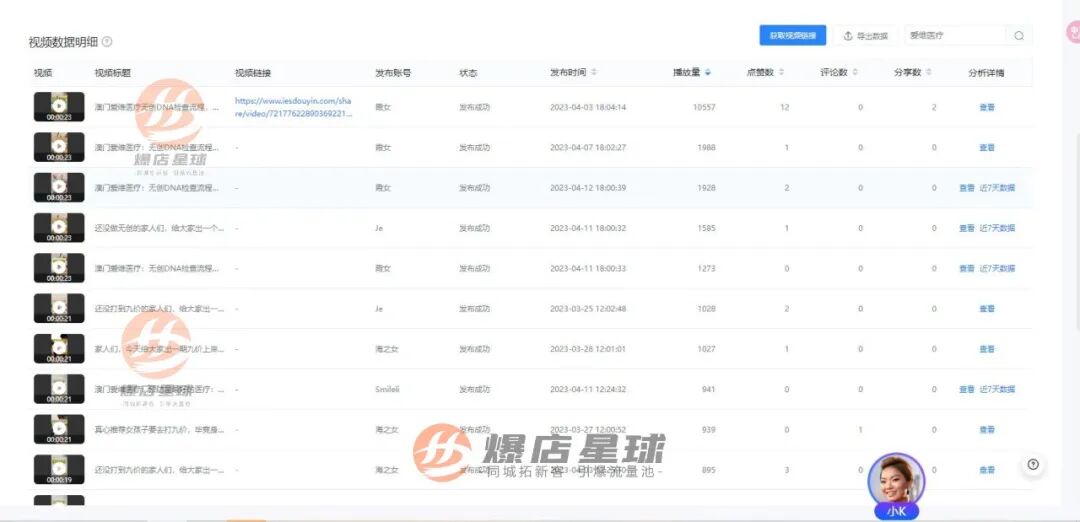Open 近7天数据 for the 1928 plays row
This screenshot has height=522, width=1080.
pyautogui.click(x=997, y=188)
